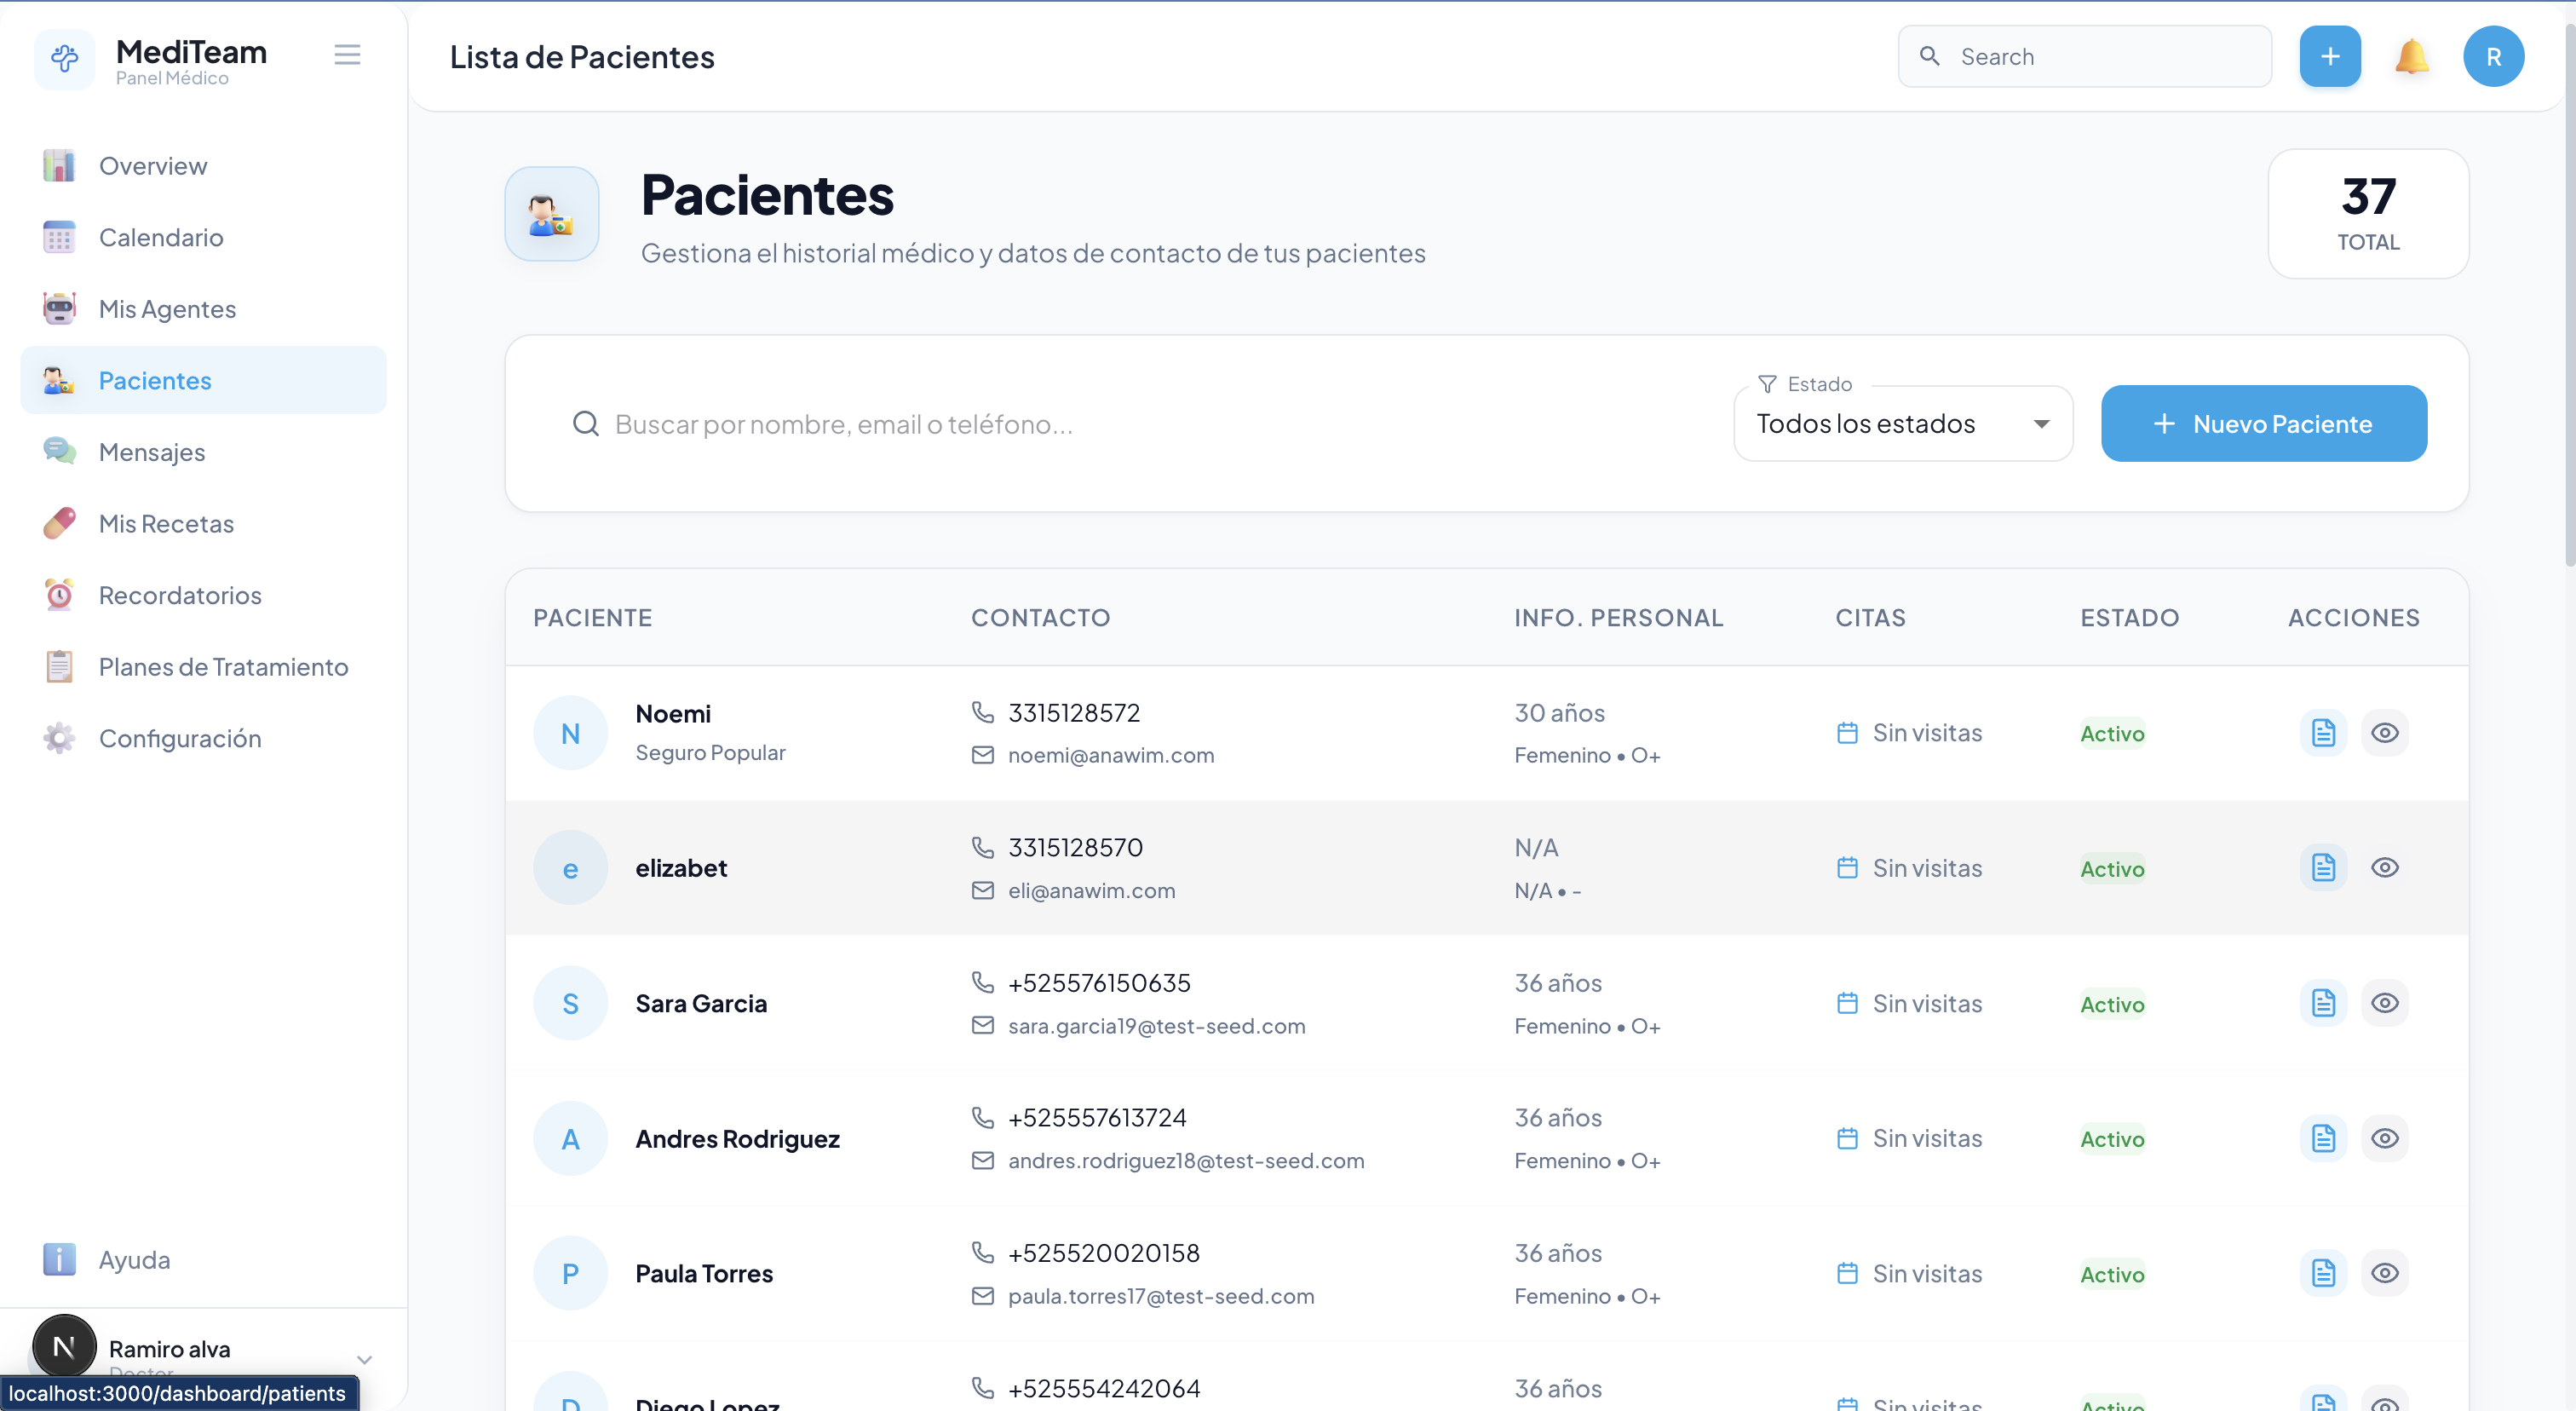
Task: Open the Calendario sidebar icon
Action: tap(59, 237)
